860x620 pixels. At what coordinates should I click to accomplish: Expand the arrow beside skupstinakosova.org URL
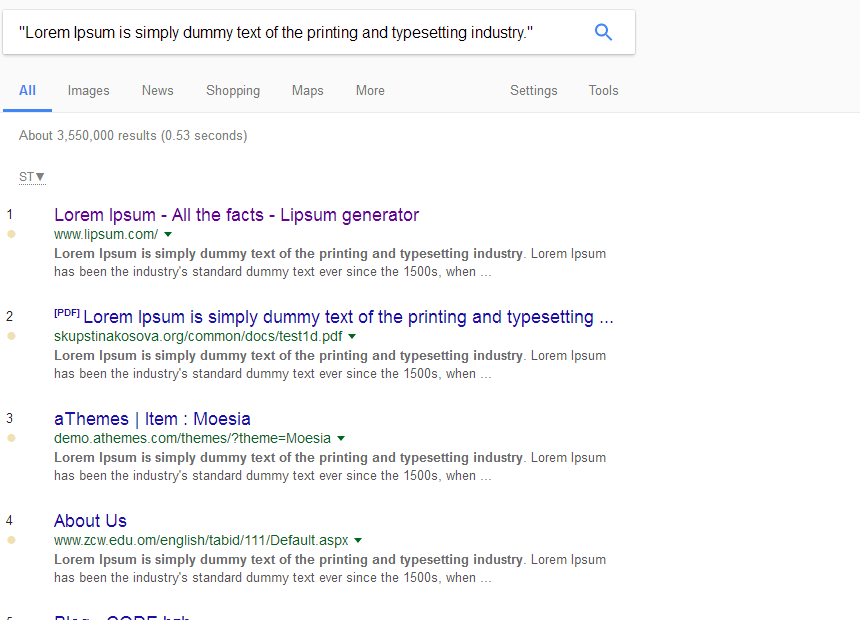pyautogui.click(x=352, y=336)
